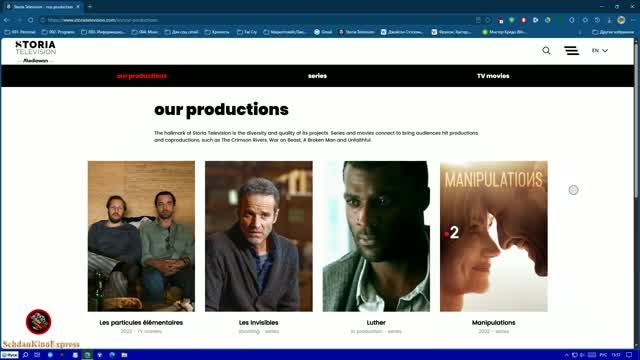Open Task View on the taskbar

click(37, 355)
